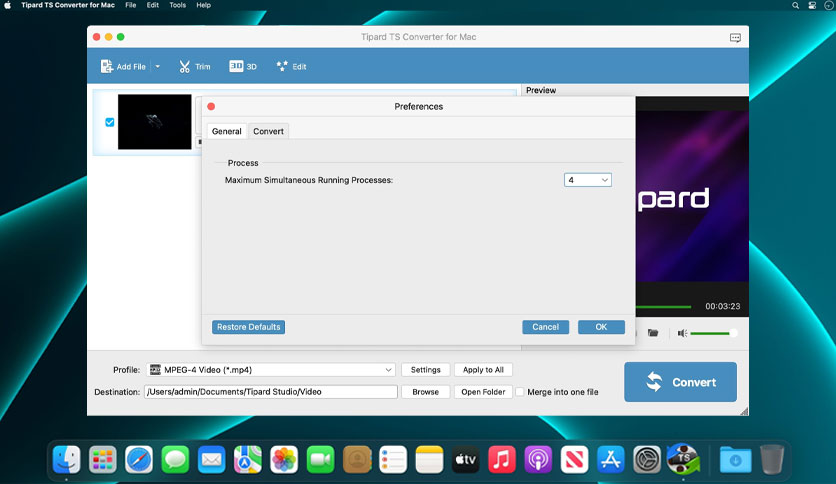Open Mail from the Dock
836x484 pixels.
pyautogui.click(x=212, y=459)
